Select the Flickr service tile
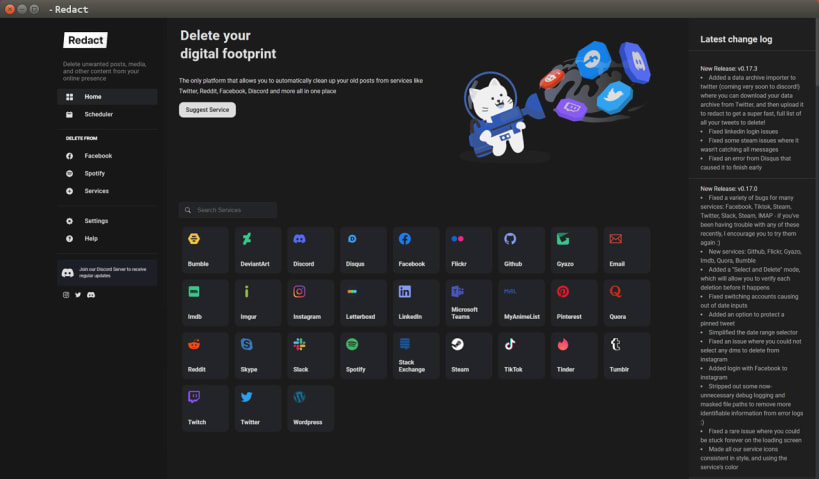Image resolution: width=819 pixels, height=479 pixels. coord(469,250)
